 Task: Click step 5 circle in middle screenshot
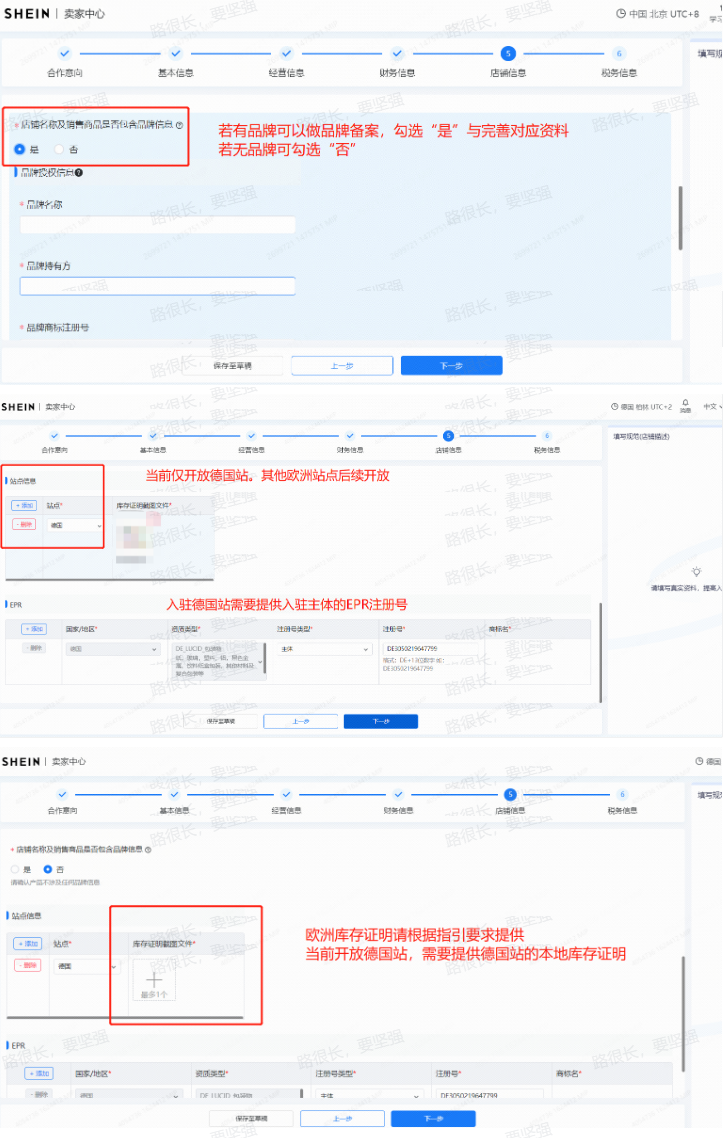[449, 435]
